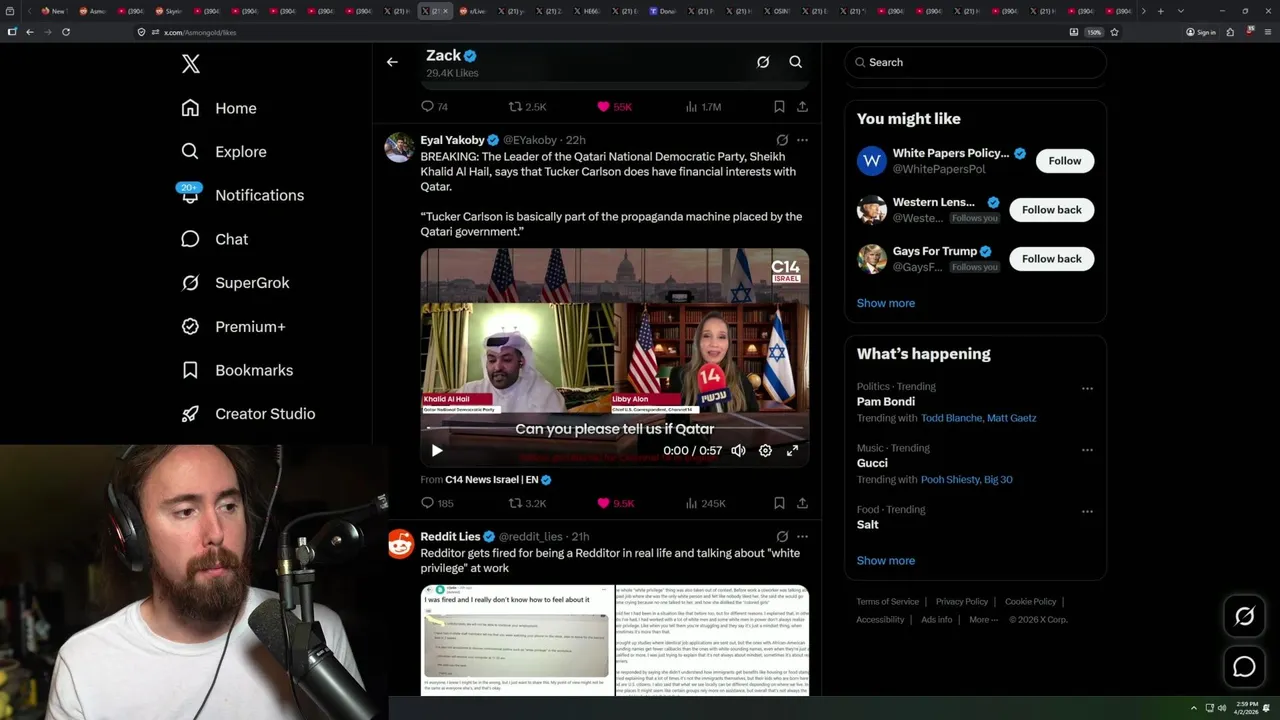Click Grok icon in Zack profile header
The width and height of the screenshot is (1280, 720).
763,62
